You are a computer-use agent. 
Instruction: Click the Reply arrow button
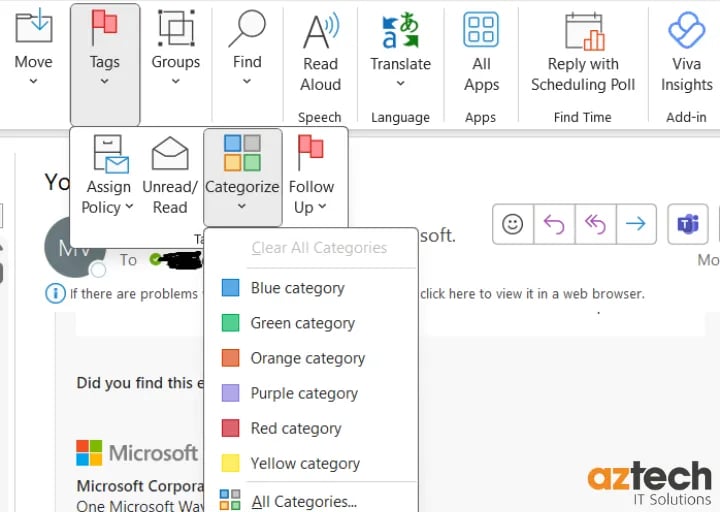(554, 224)
